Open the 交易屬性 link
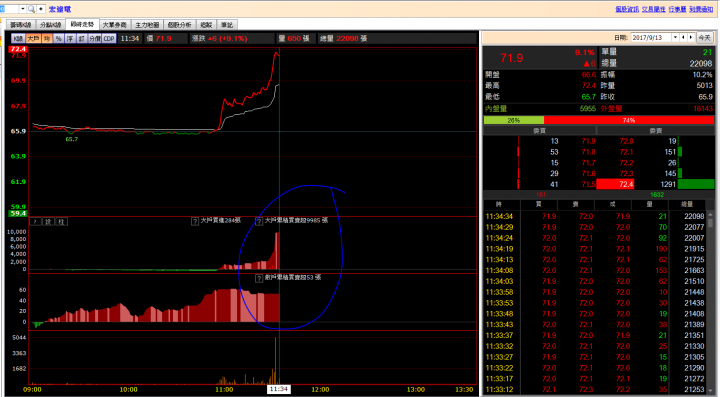The height and width of the screenshot is (397, 720). (653, 9)
